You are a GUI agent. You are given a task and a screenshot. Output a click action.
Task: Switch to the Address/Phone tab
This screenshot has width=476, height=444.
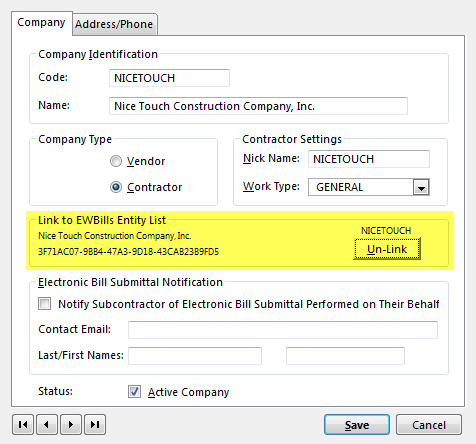click(x=114, y=24)
